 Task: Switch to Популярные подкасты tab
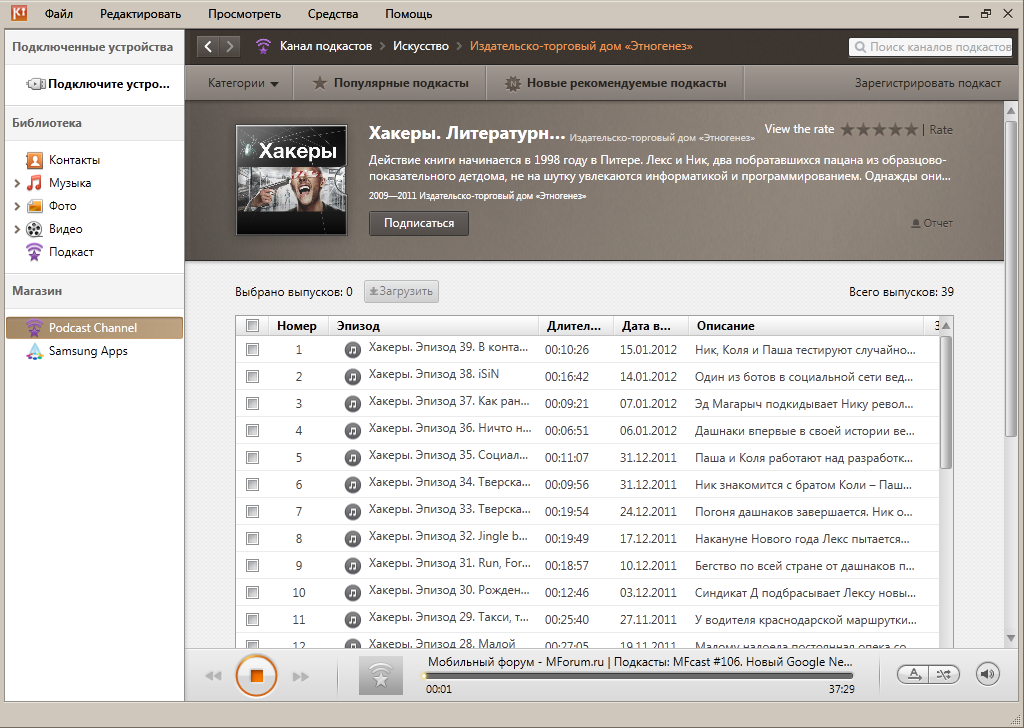tap(390, 83)
